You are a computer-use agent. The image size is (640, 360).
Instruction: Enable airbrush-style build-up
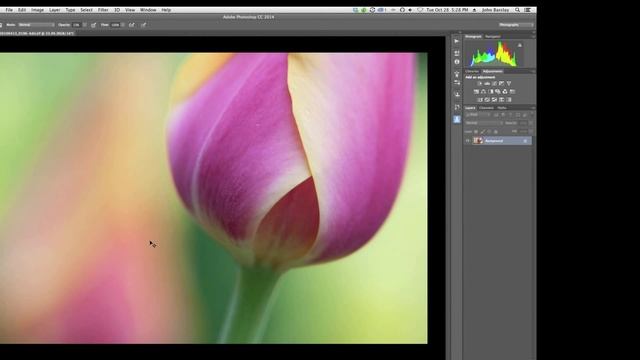coord(132,25)
